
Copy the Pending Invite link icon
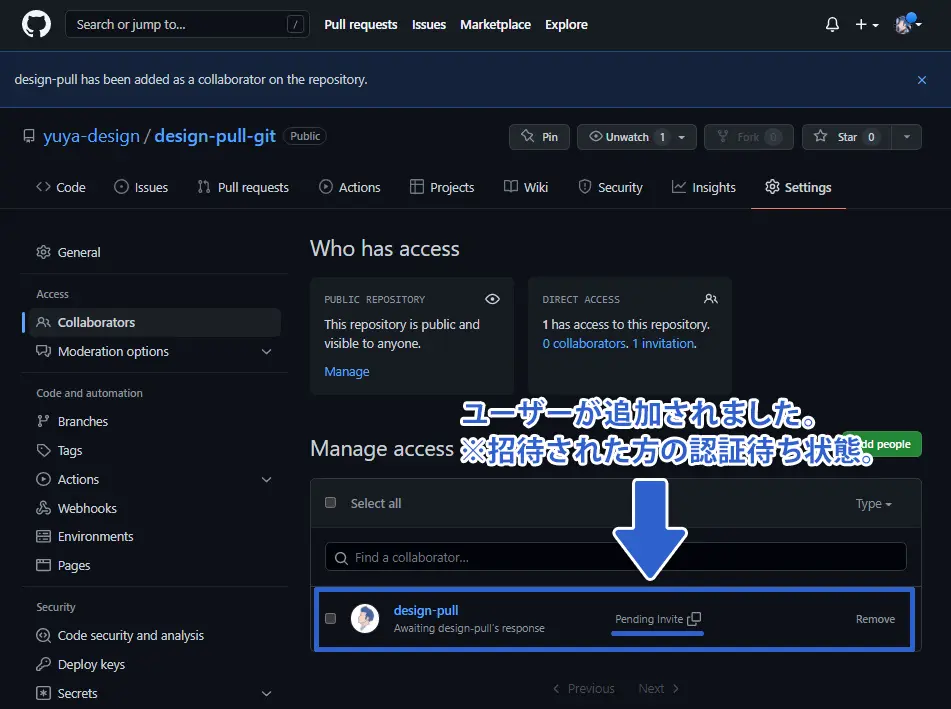point(695,619)
